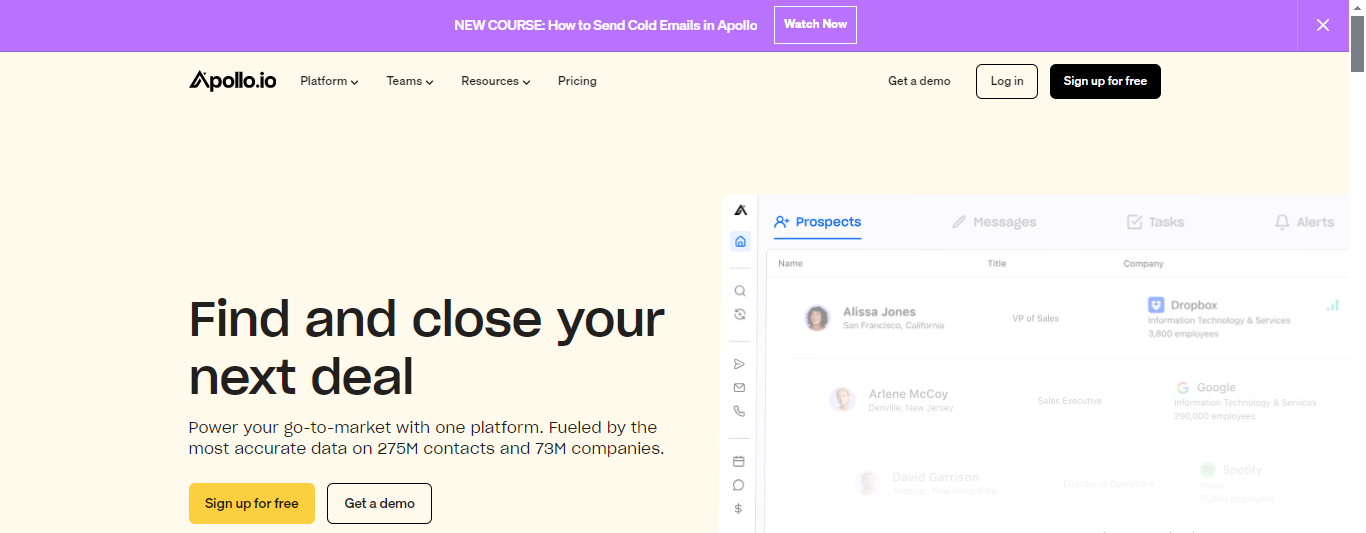Click the home icon in the sidebar

[x=740, y=241]
